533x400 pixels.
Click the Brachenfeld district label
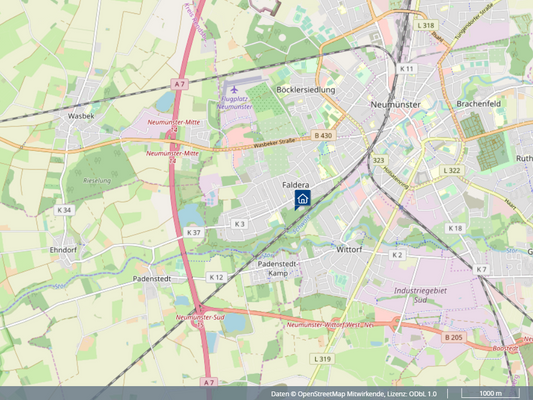[479, 104]
